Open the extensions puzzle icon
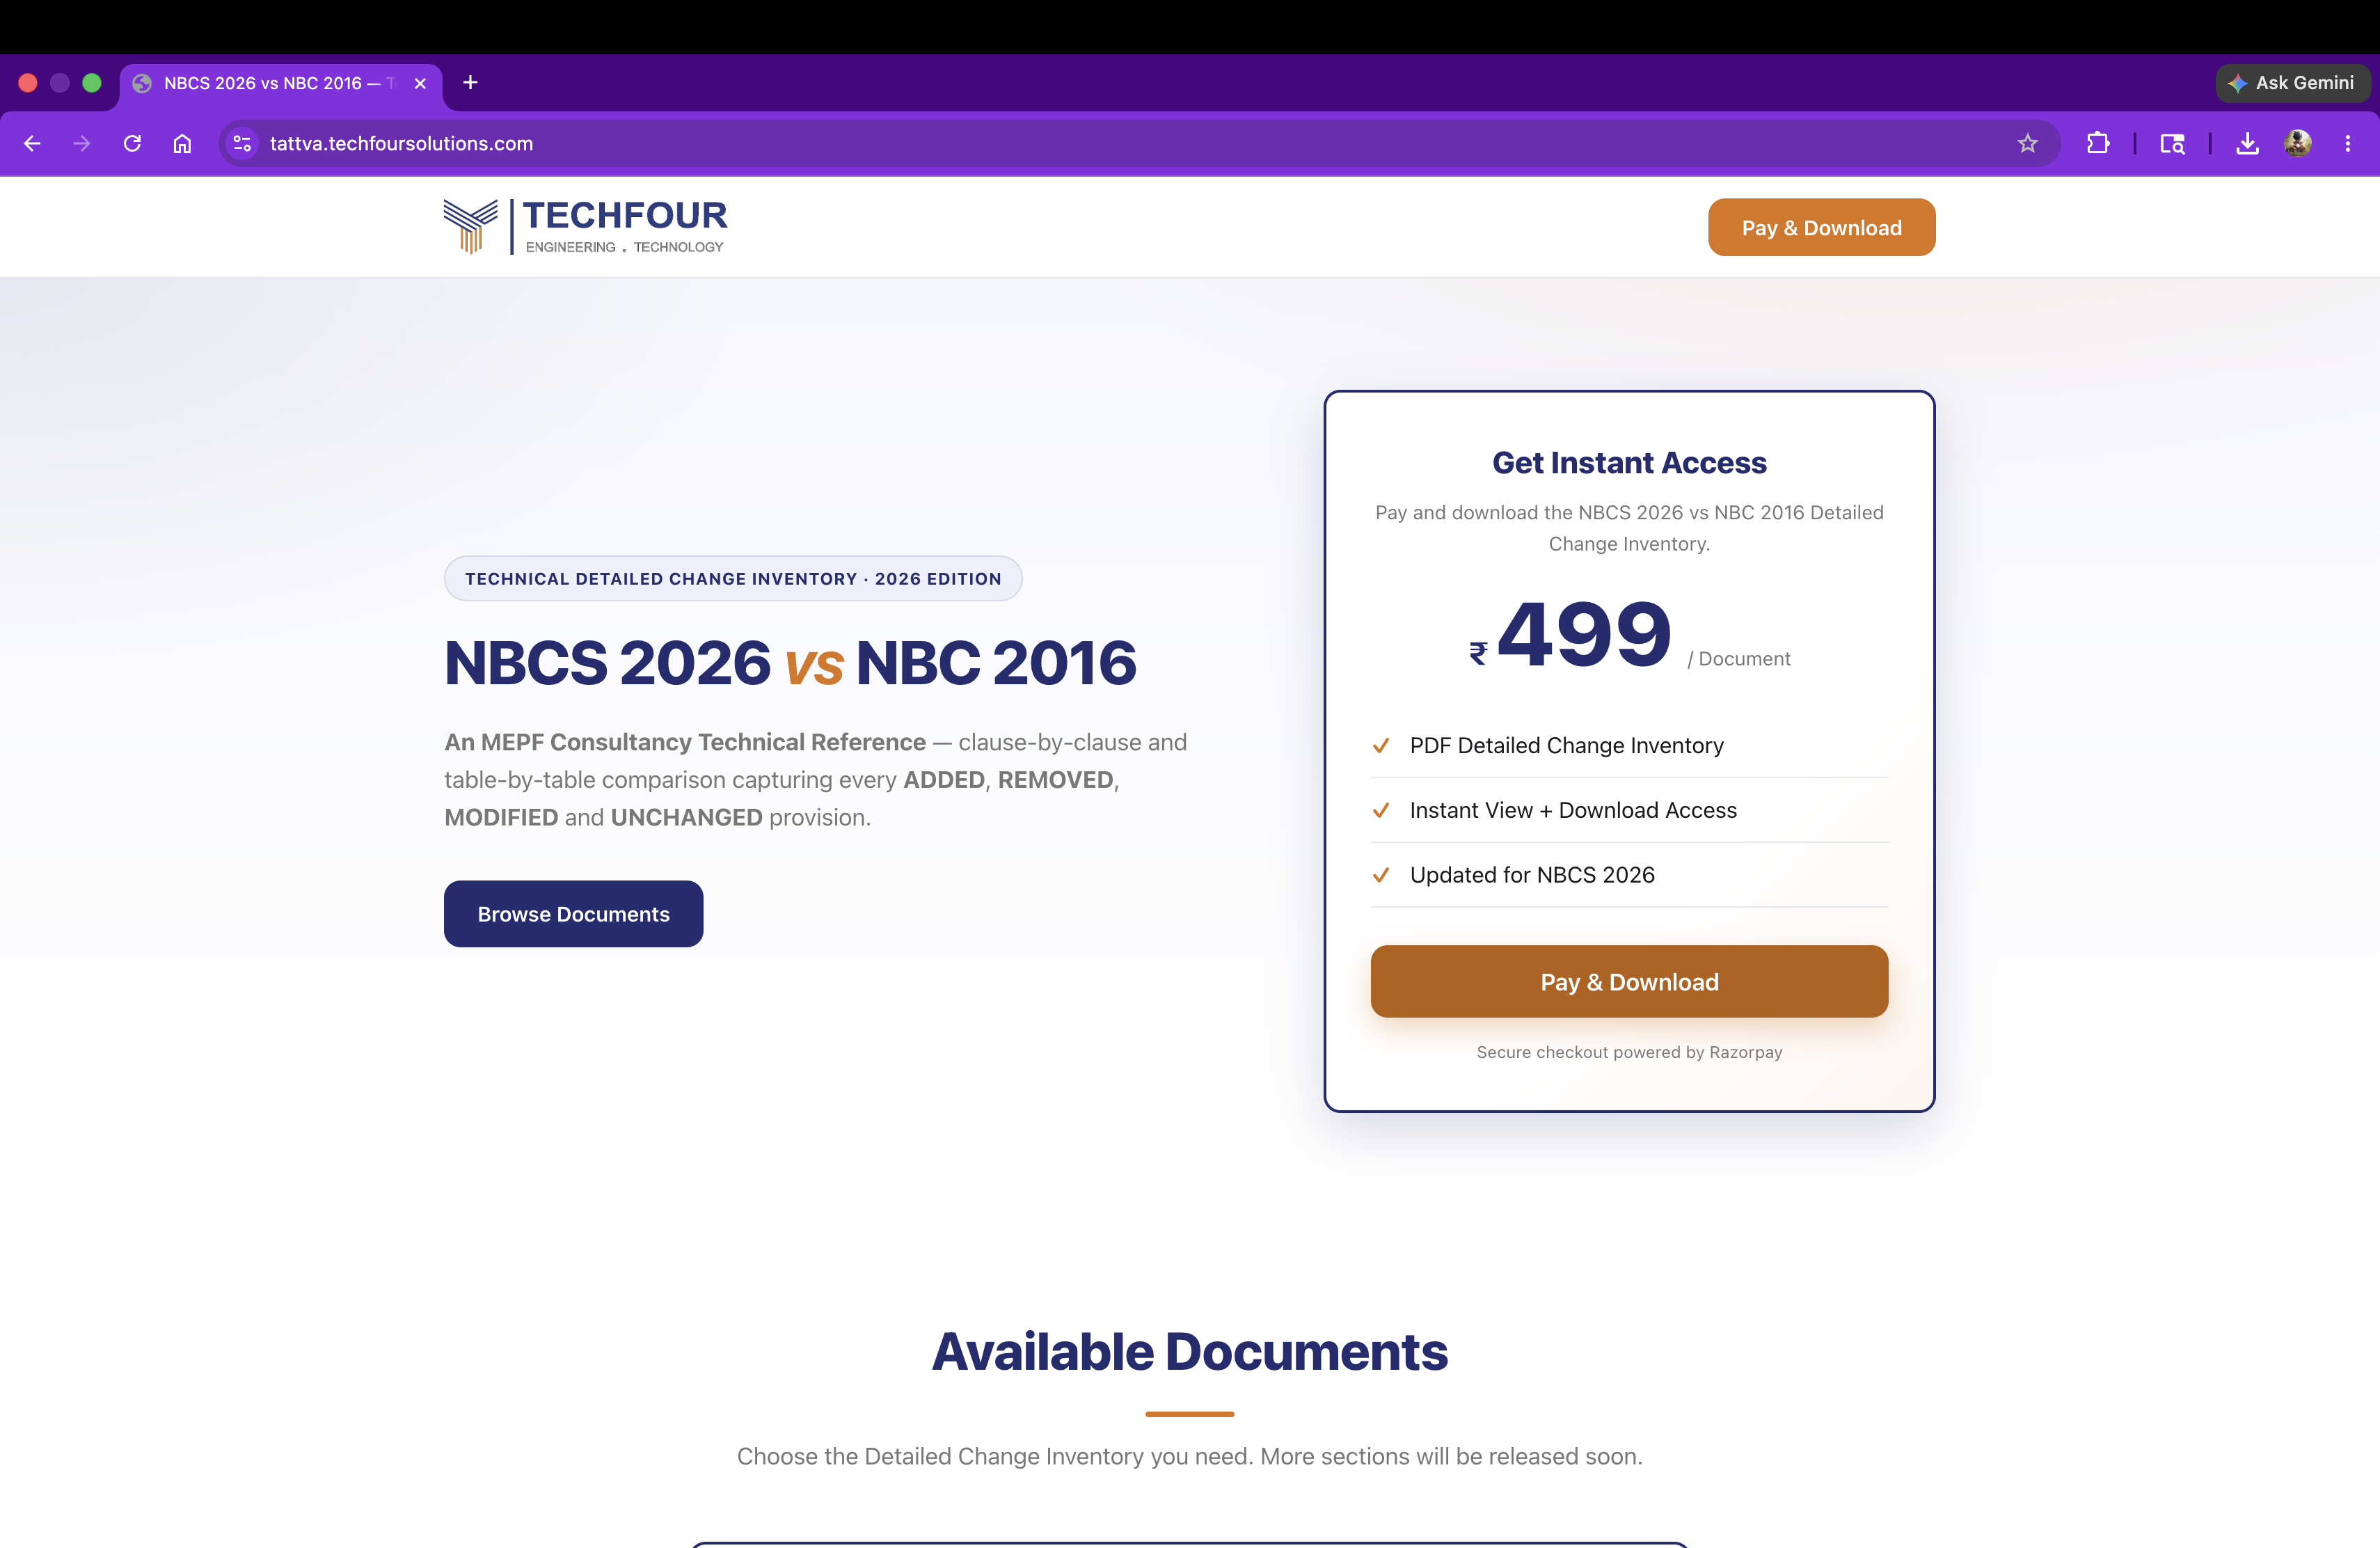Image resolution: width=2380 pixels, height=1548 pixels. pyautogui.click(x=2098, y=143)
